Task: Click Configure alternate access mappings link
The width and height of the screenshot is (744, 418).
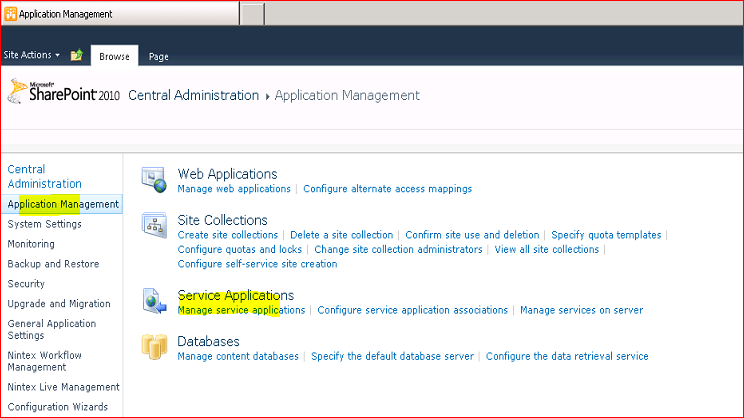Action: pyautogui.click(x=388, y=189)
